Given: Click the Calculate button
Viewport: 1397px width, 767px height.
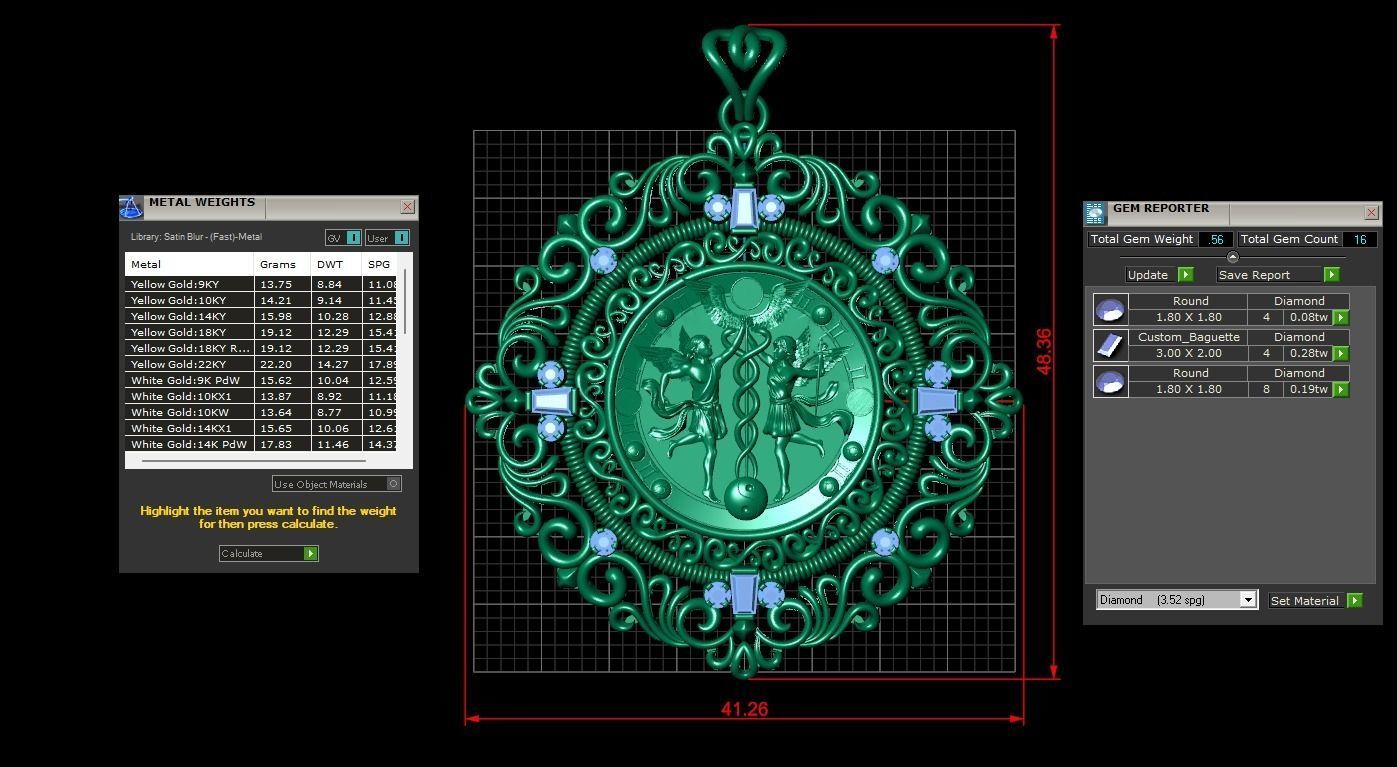Looking at the screenshot, I should pyautogui.click(x=268, y=553).
